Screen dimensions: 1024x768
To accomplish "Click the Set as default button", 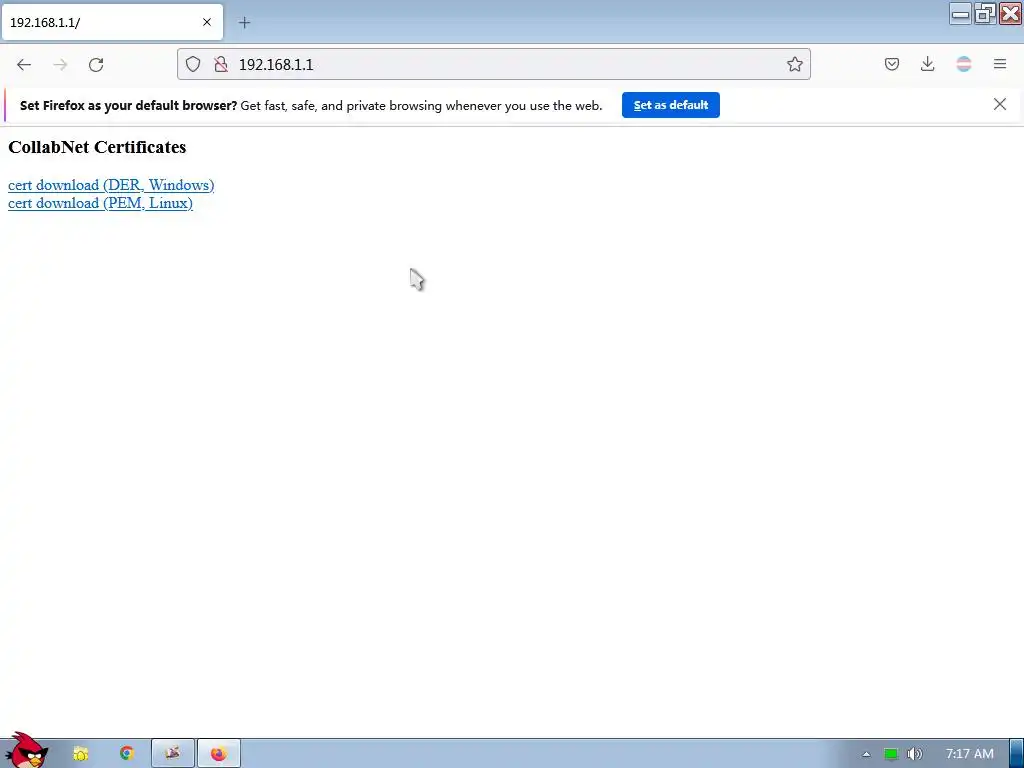I will tap(671, 105).
